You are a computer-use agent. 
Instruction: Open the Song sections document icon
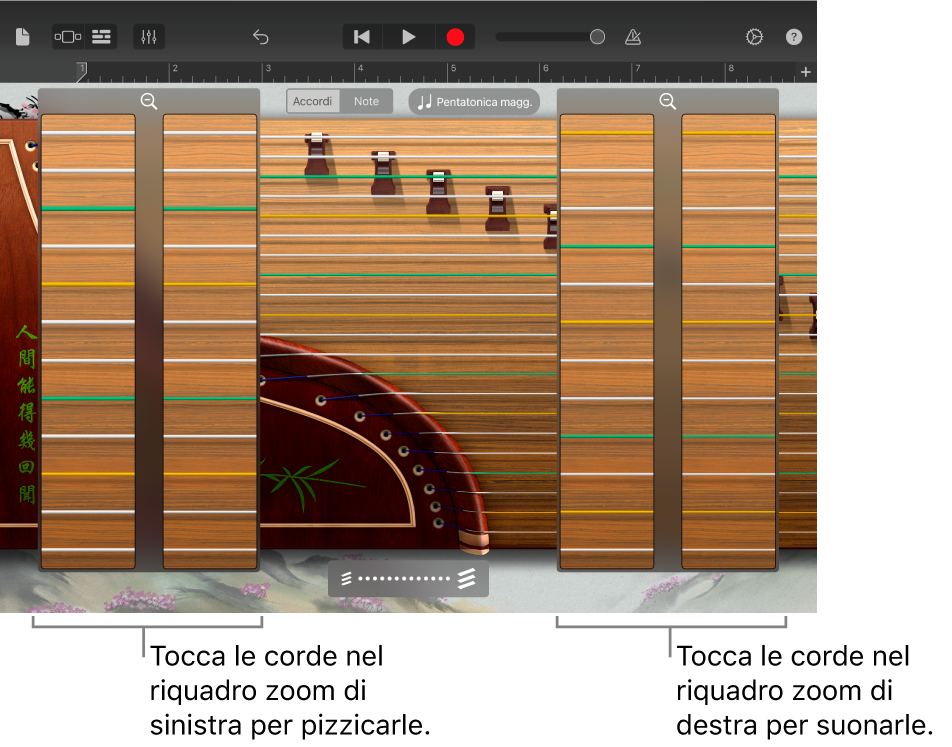pyautogui.click(x=21, y=36)
